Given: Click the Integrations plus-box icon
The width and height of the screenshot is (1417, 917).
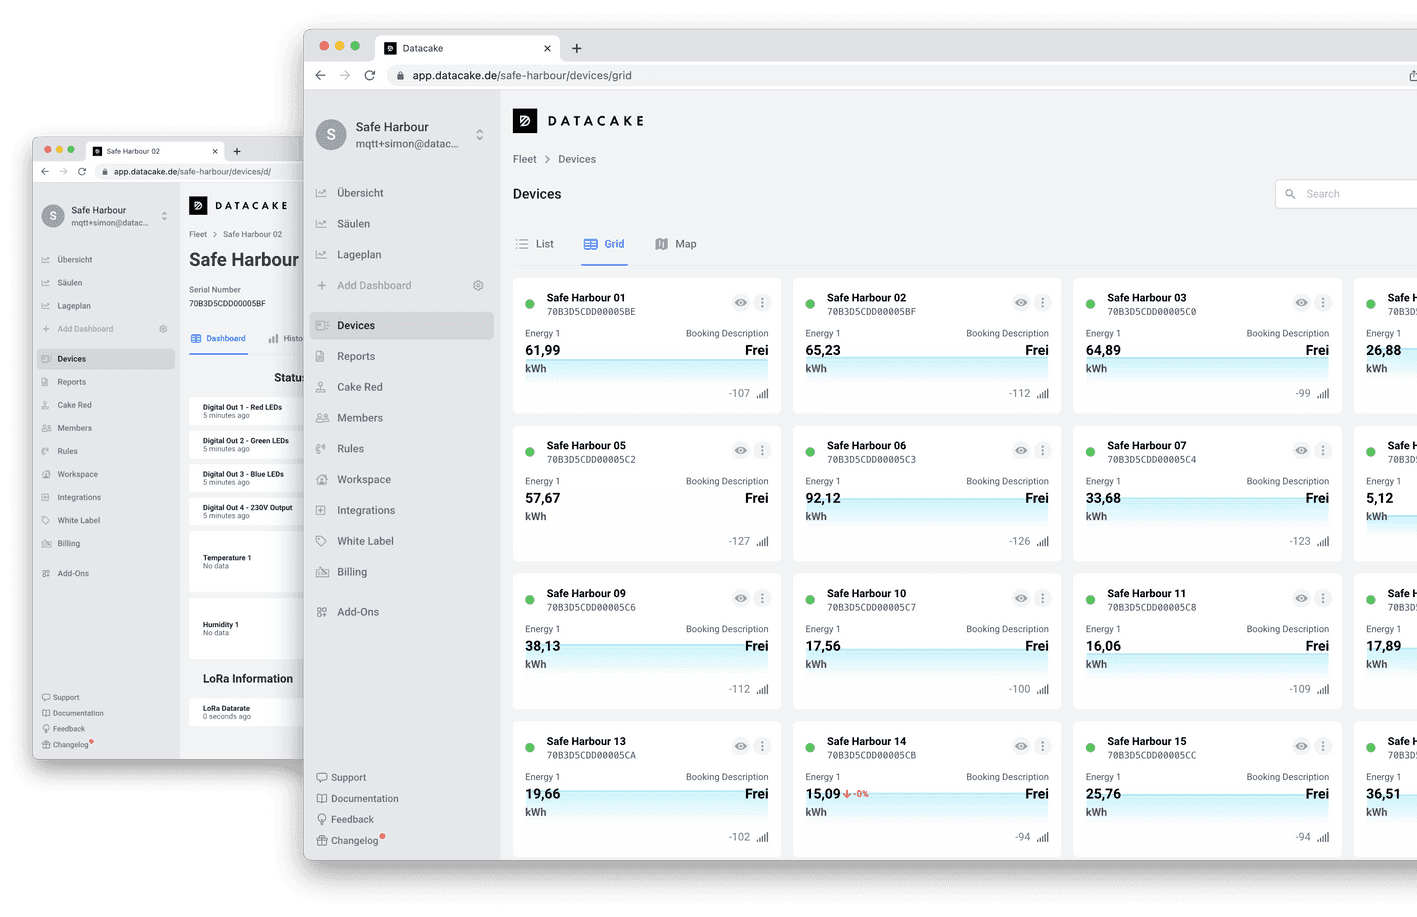Looking at the screenshot, I should tap(321, 510).
